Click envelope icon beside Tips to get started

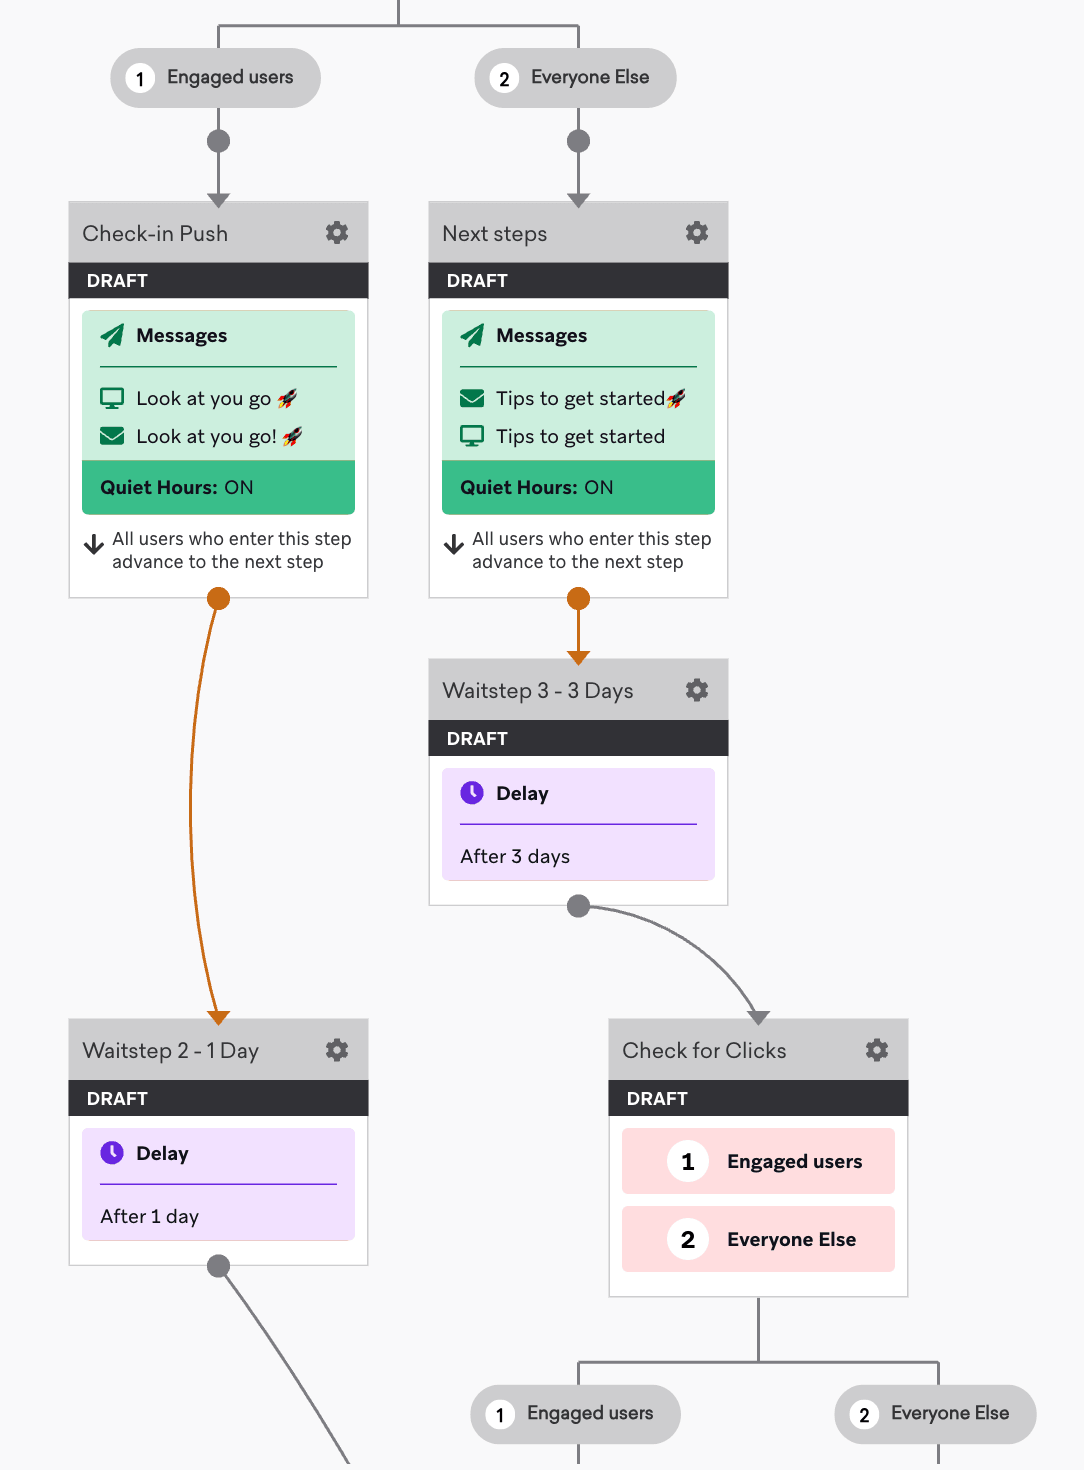click(472, 399)
